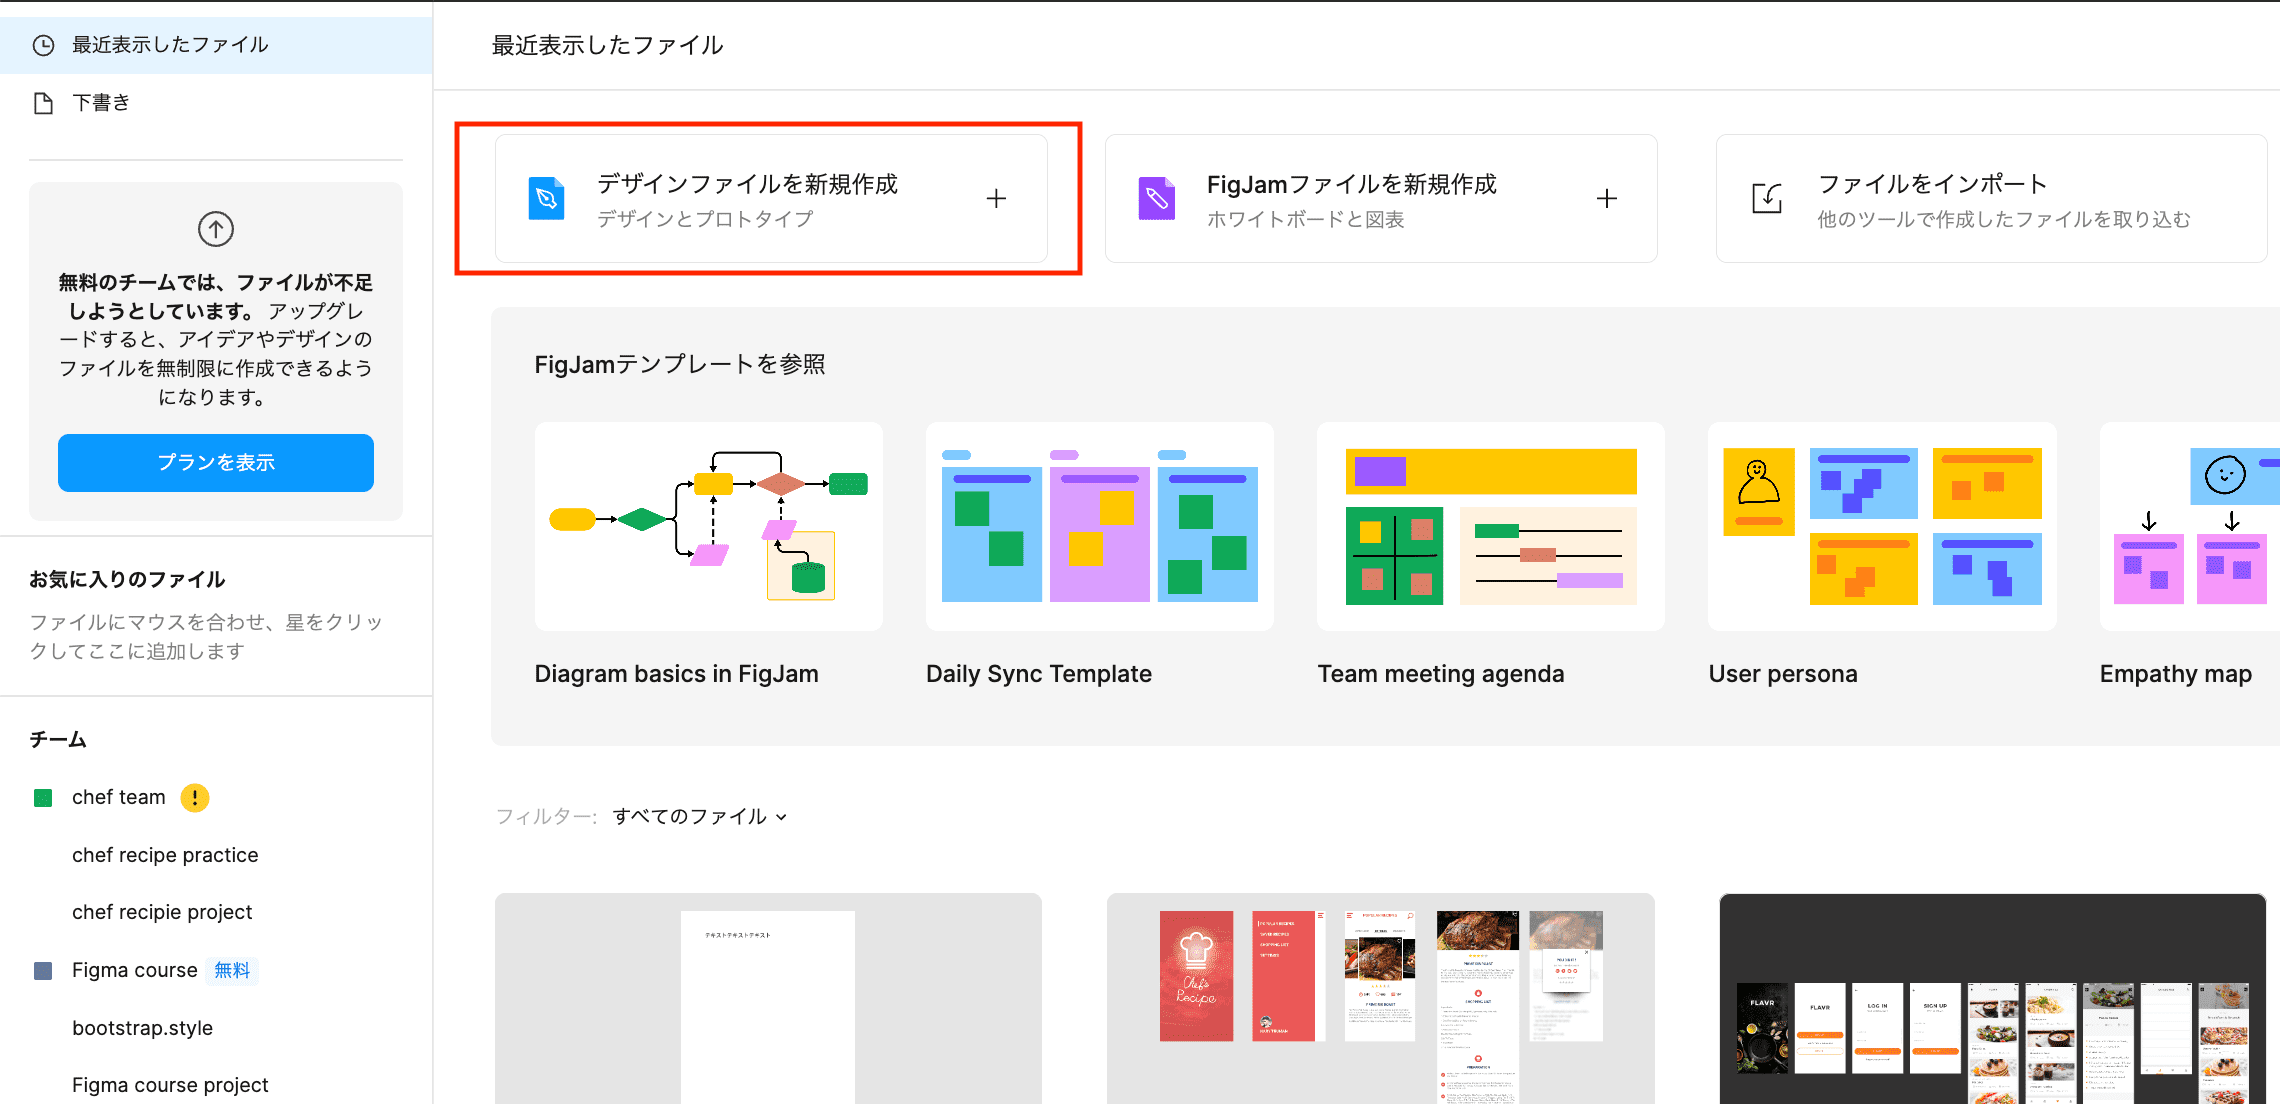The image size is (2280, 1104).
Task: Click the plus icon on デザインファイルを新規作成
Action: (x=996, y=199)
